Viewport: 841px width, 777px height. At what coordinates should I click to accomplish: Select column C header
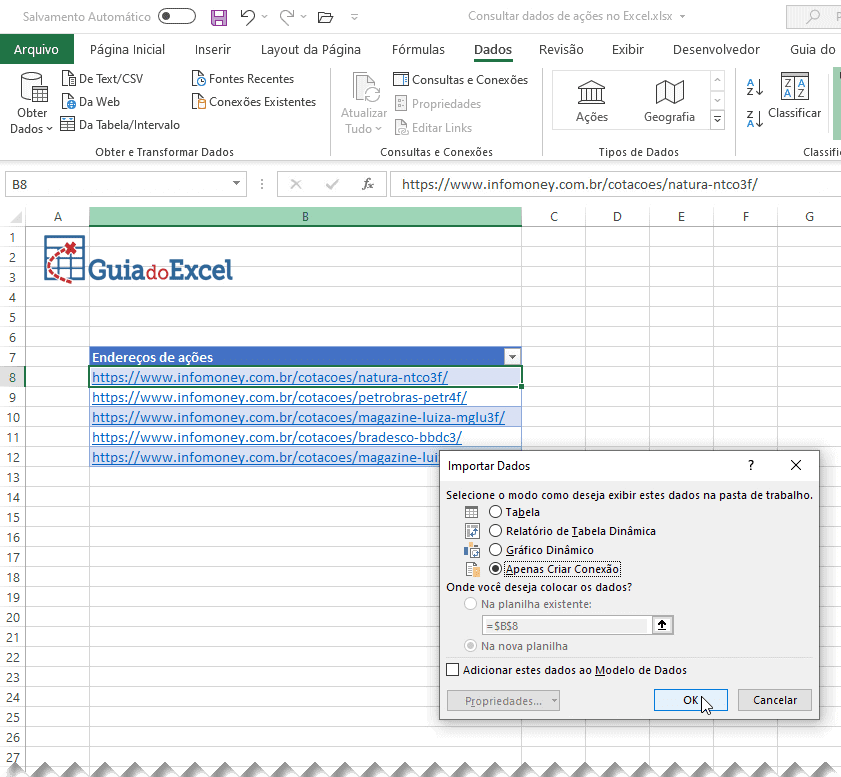[x=554, y=217]
